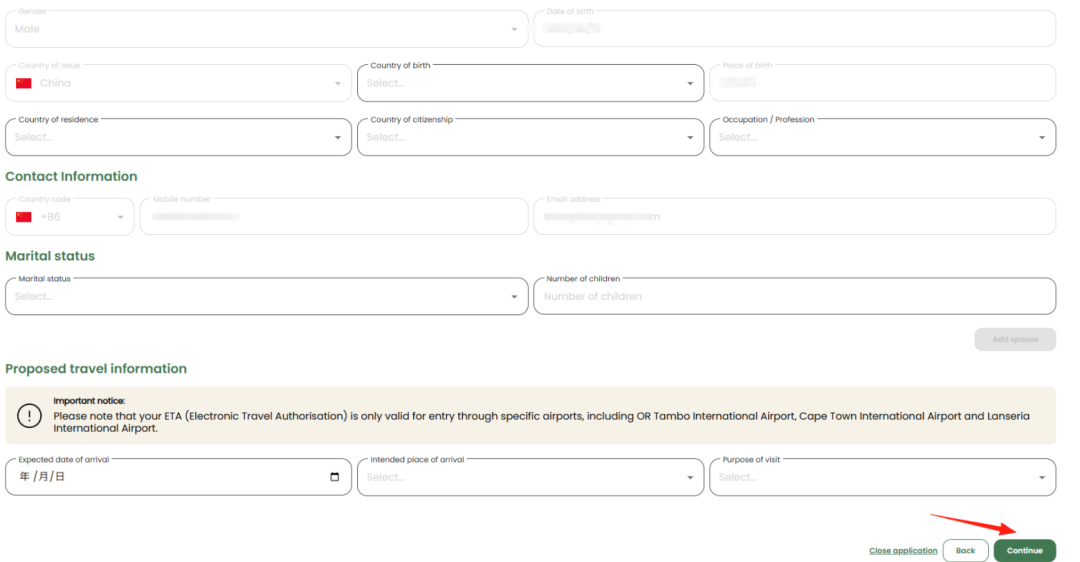
Task: Click the Proposed travel information heading
Action: coord(96,368)
